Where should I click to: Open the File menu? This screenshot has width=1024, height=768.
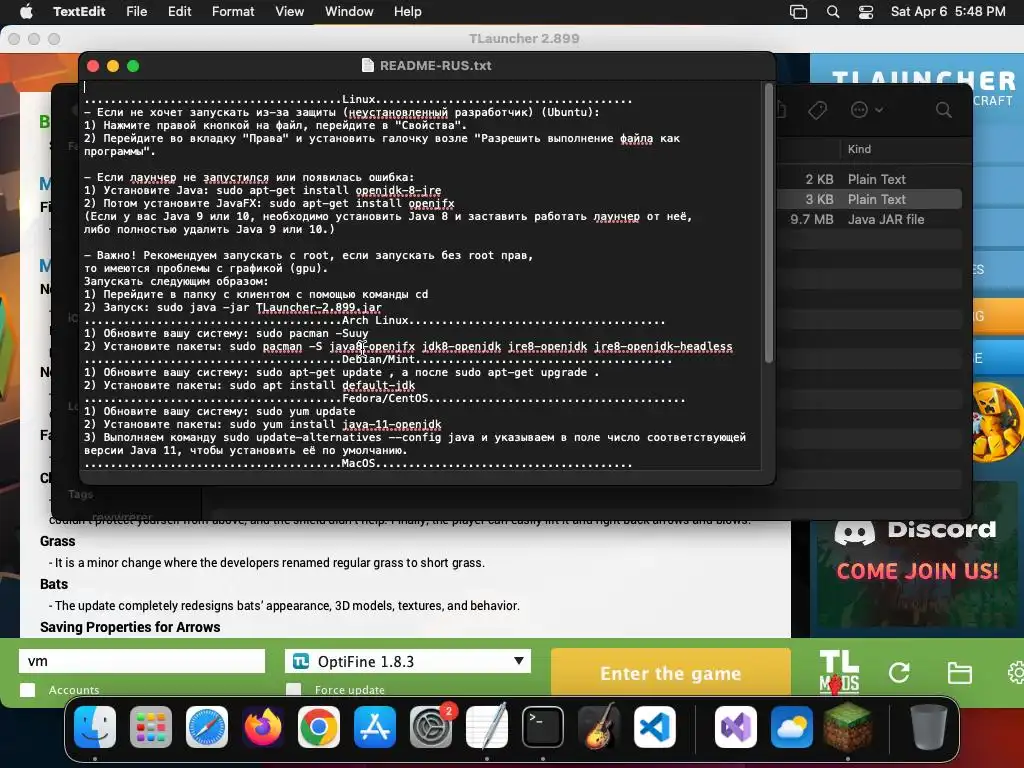click(x=136, y=11)
